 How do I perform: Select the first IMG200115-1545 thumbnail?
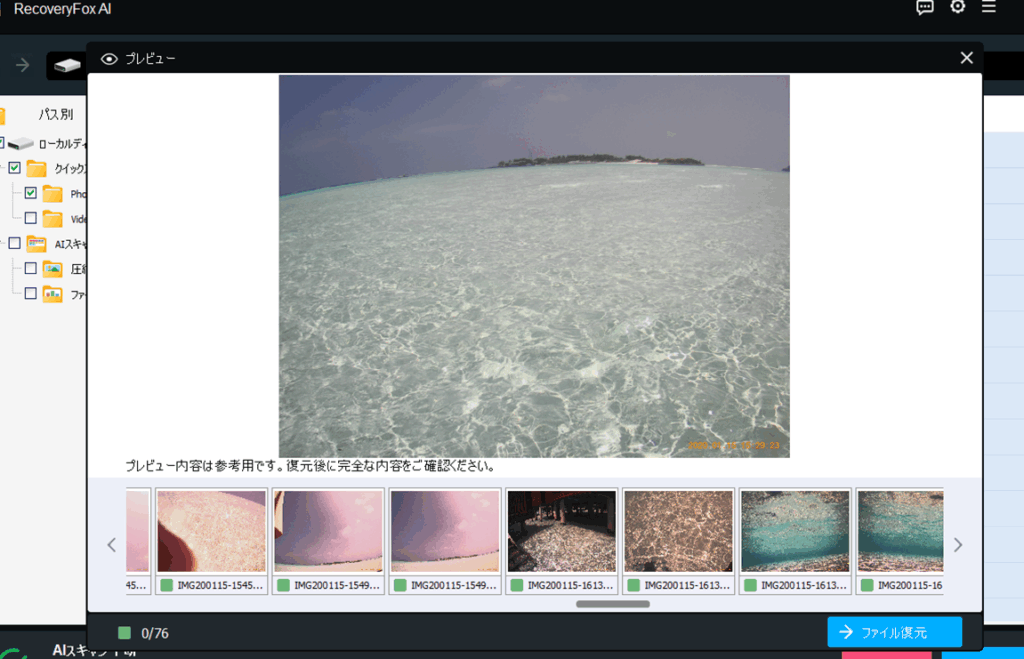point(211,531)
